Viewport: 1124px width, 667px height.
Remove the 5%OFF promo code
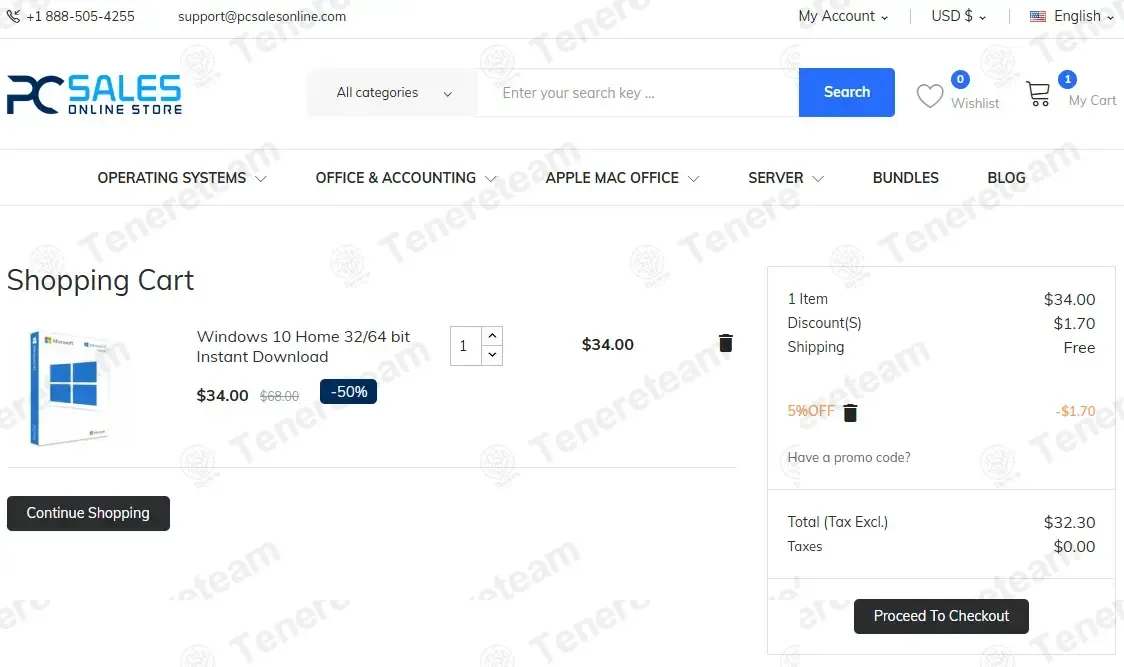tap(850, 413)
